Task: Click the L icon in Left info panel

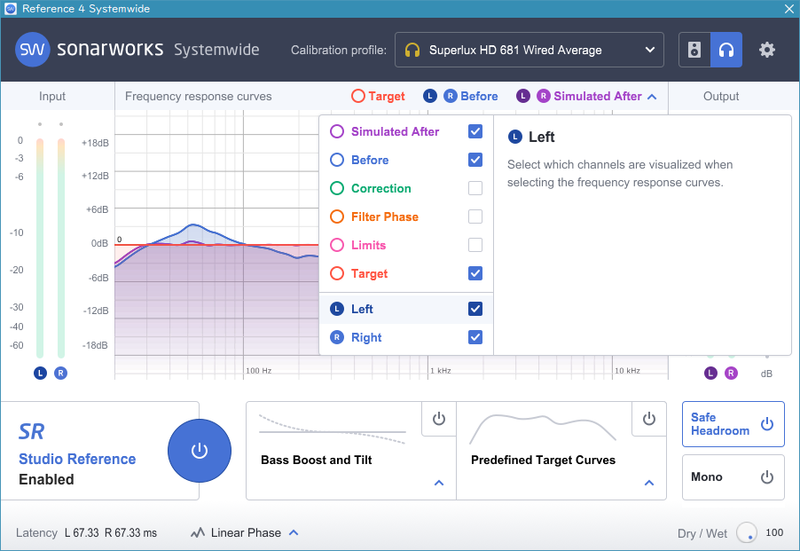Action: [x=515, y=137]
